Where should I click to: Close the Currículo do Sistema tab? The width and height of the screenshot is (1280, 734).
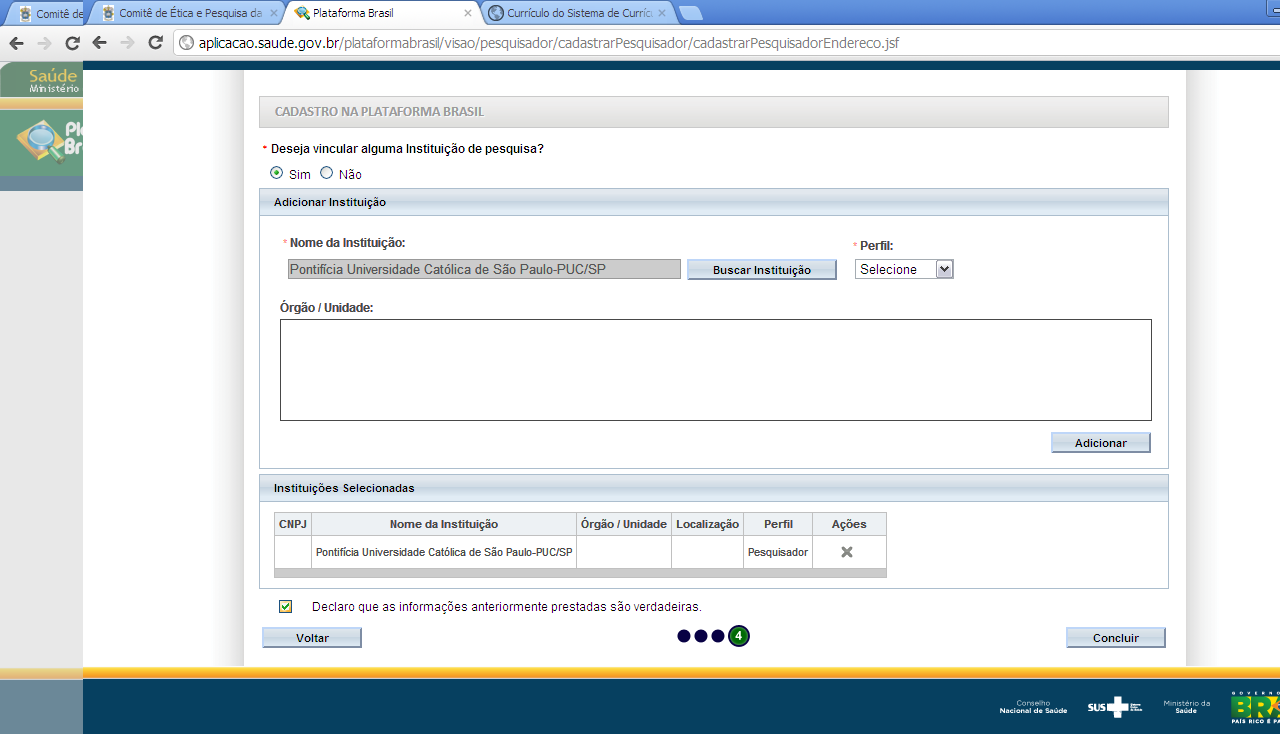point(661,14)
